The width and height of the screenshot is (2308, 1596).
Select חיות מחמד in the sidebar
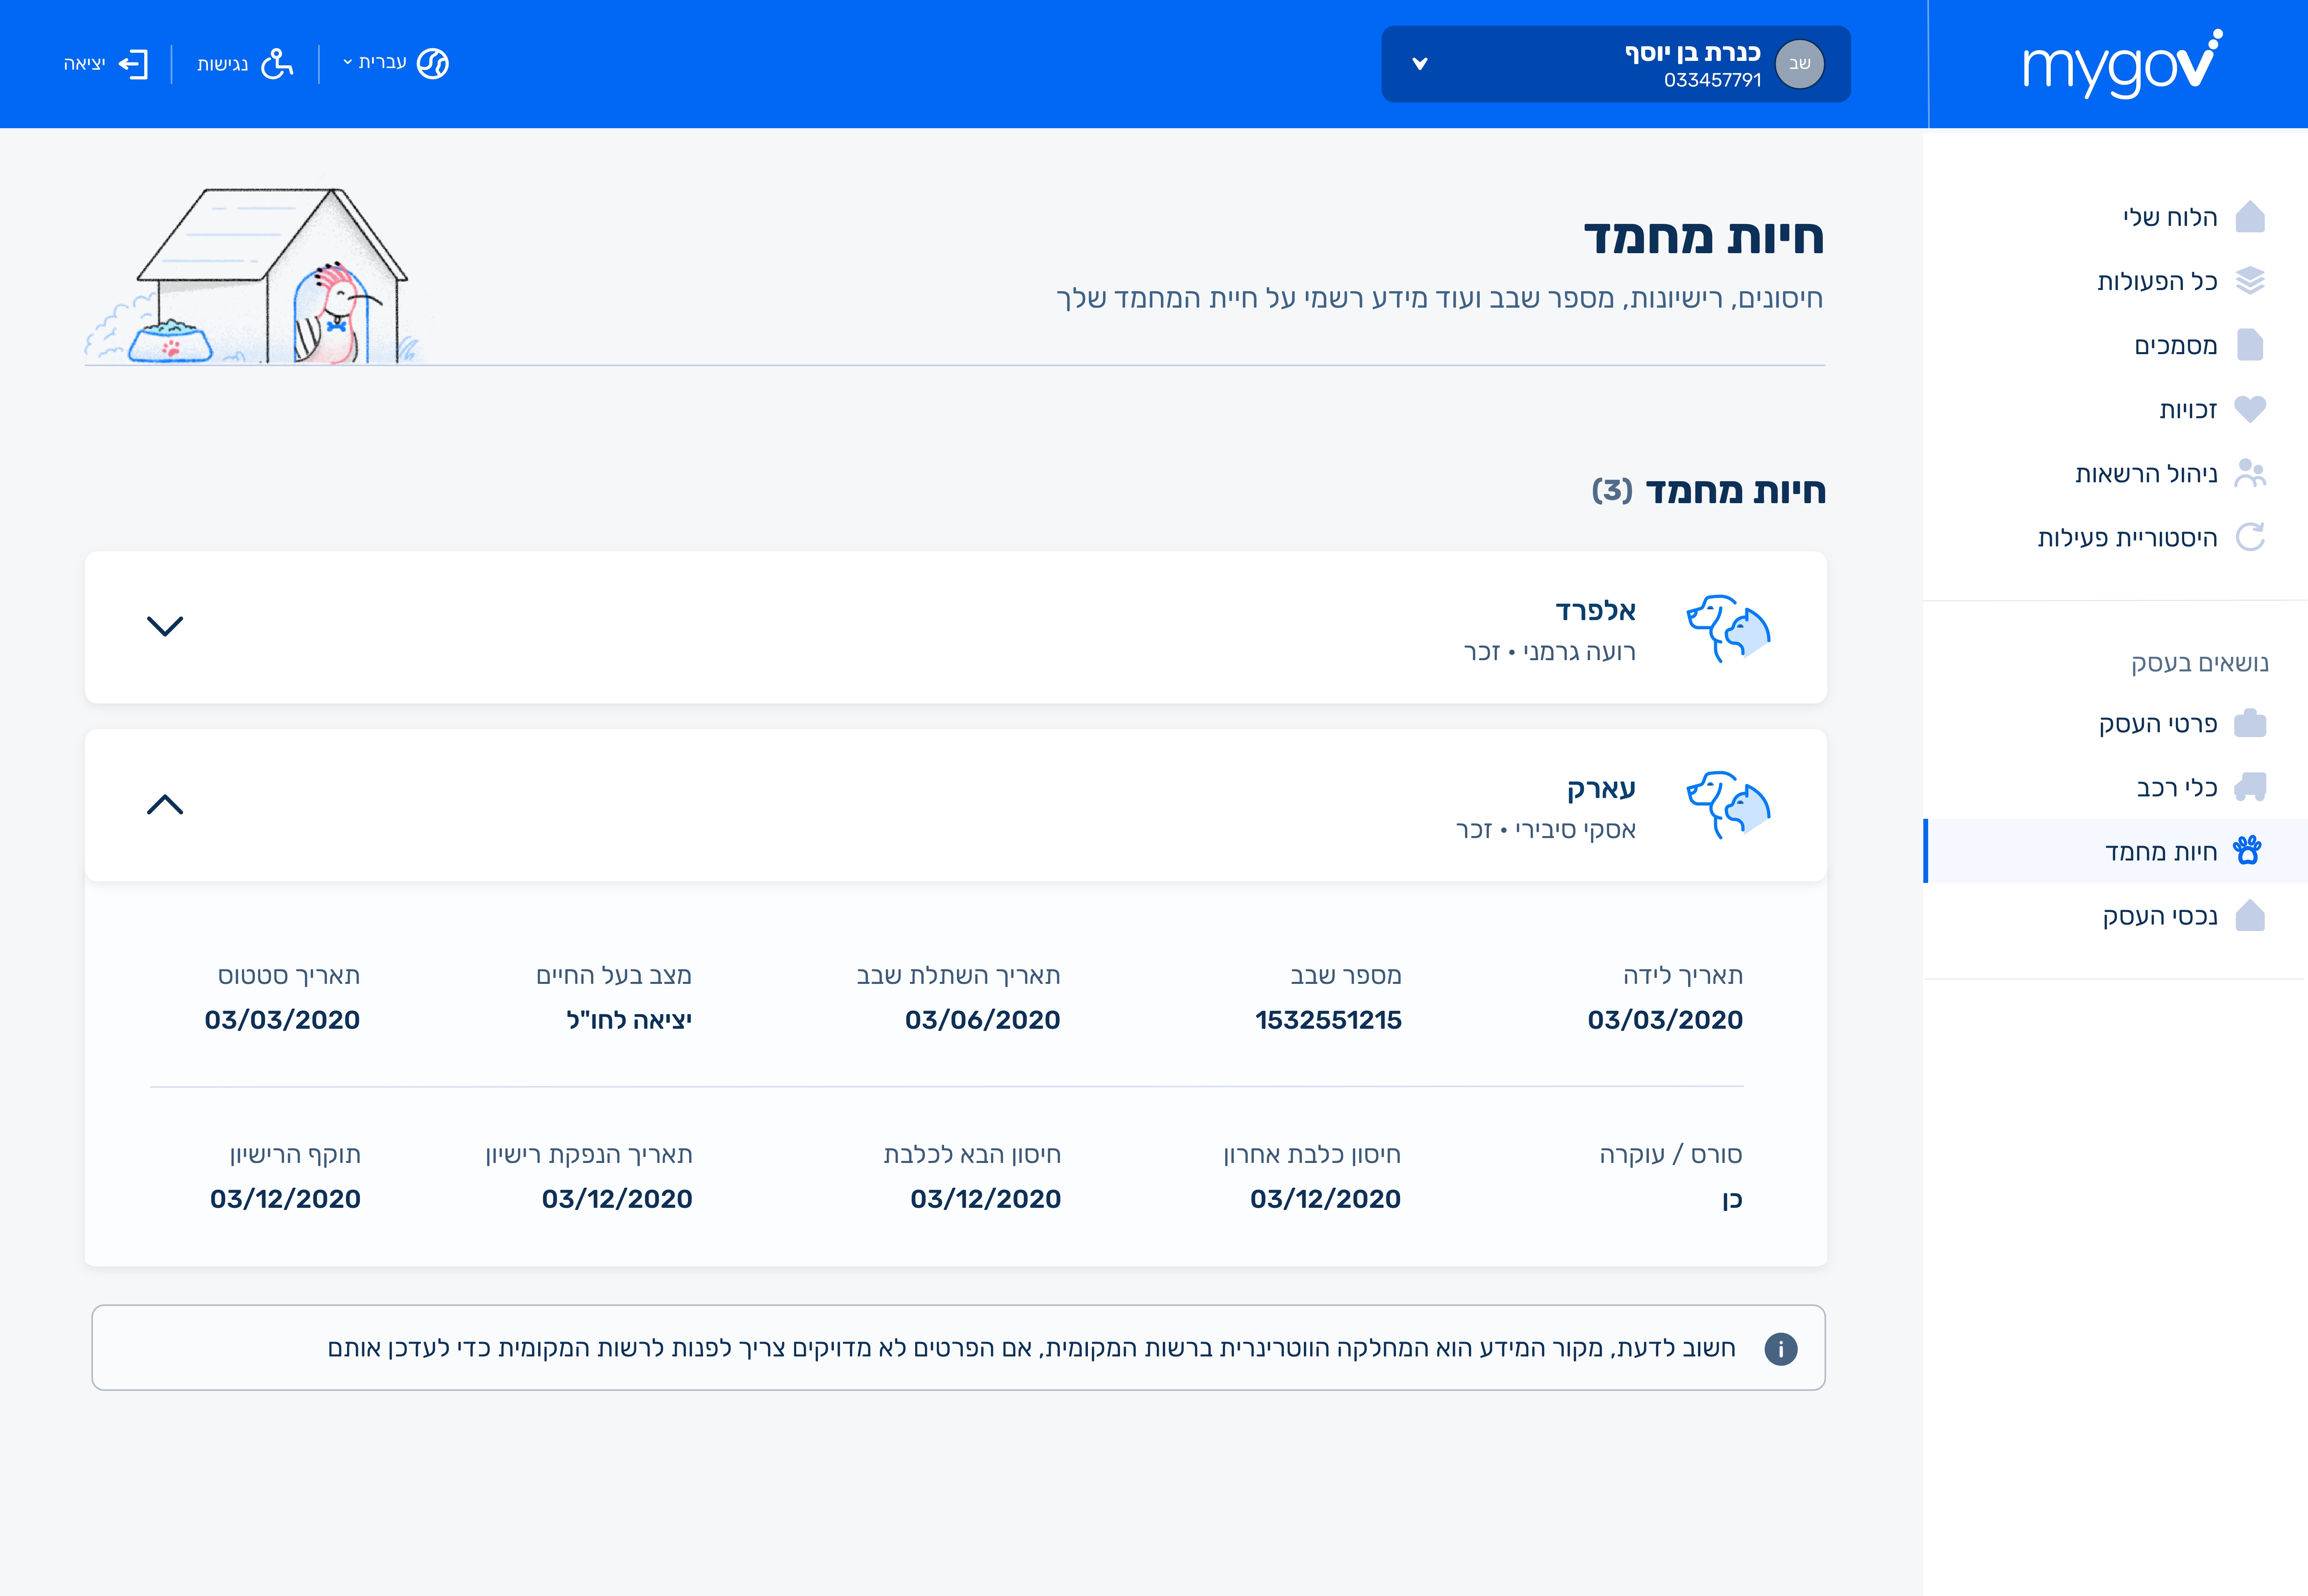click(x=2160, y=851)
